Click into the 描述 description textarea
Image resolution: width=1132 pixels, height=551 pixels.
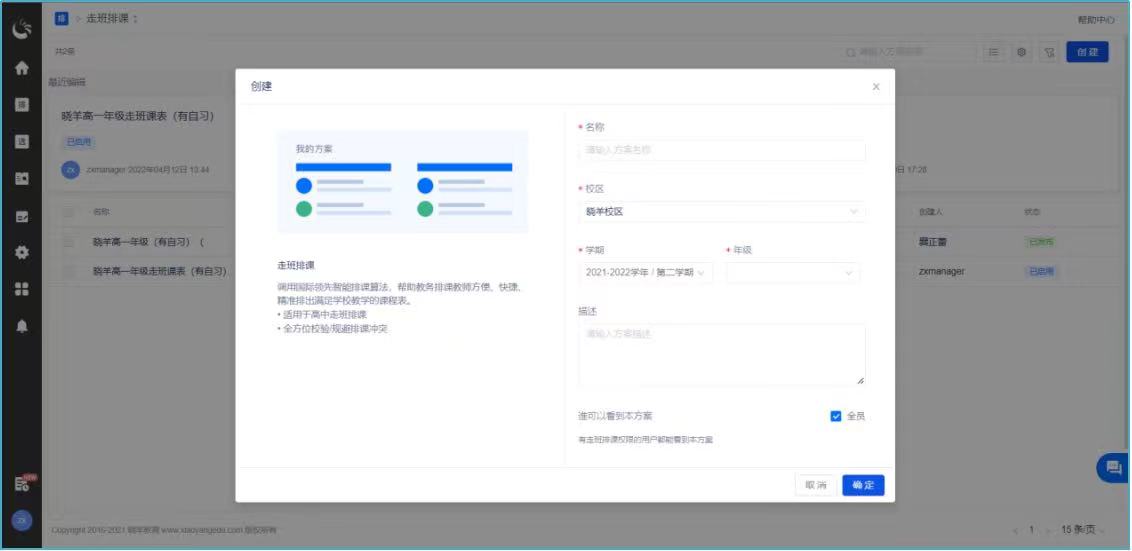(x=721, y=355)
